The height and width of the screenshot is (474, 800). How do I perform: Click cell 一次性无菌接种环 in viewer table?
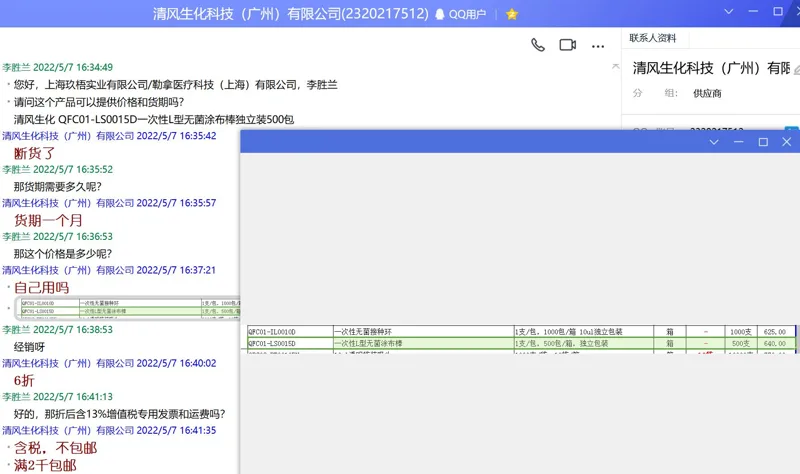point(423,332)
